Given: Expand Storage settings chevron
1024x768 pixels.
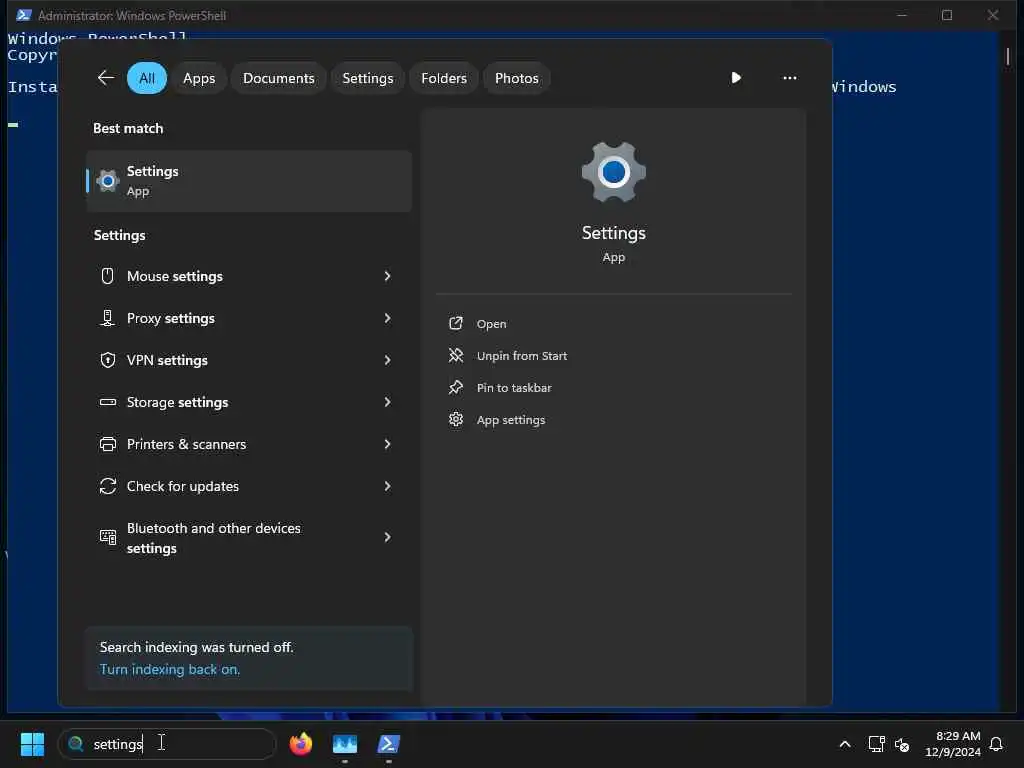Looking at the screenshot, I should pyautogui.click(x=387, y=402).
